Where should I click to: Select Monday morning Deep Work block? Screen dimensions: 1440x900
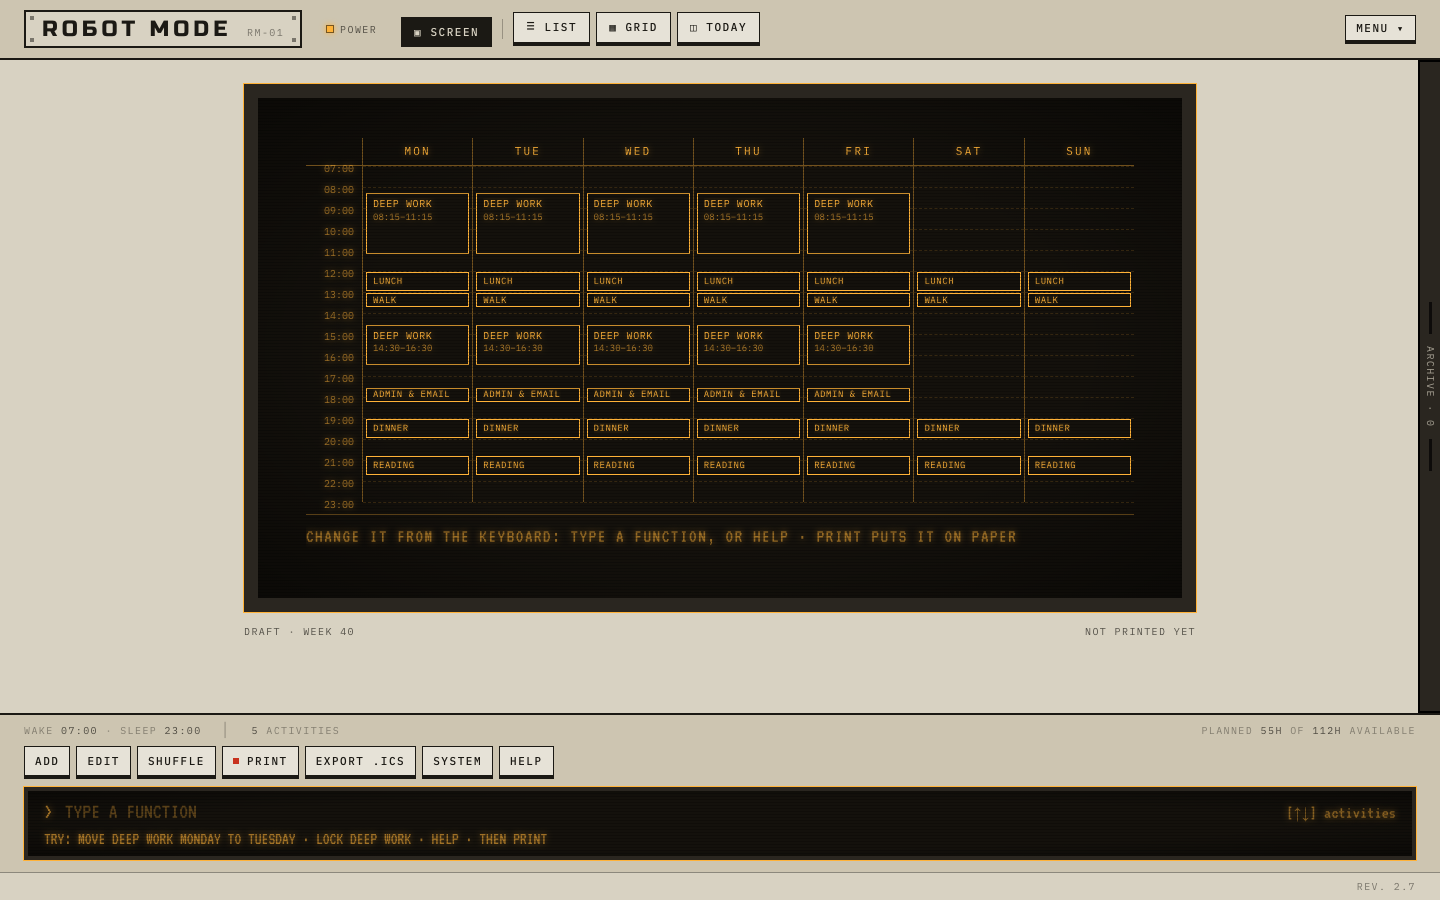pos(417,223)
